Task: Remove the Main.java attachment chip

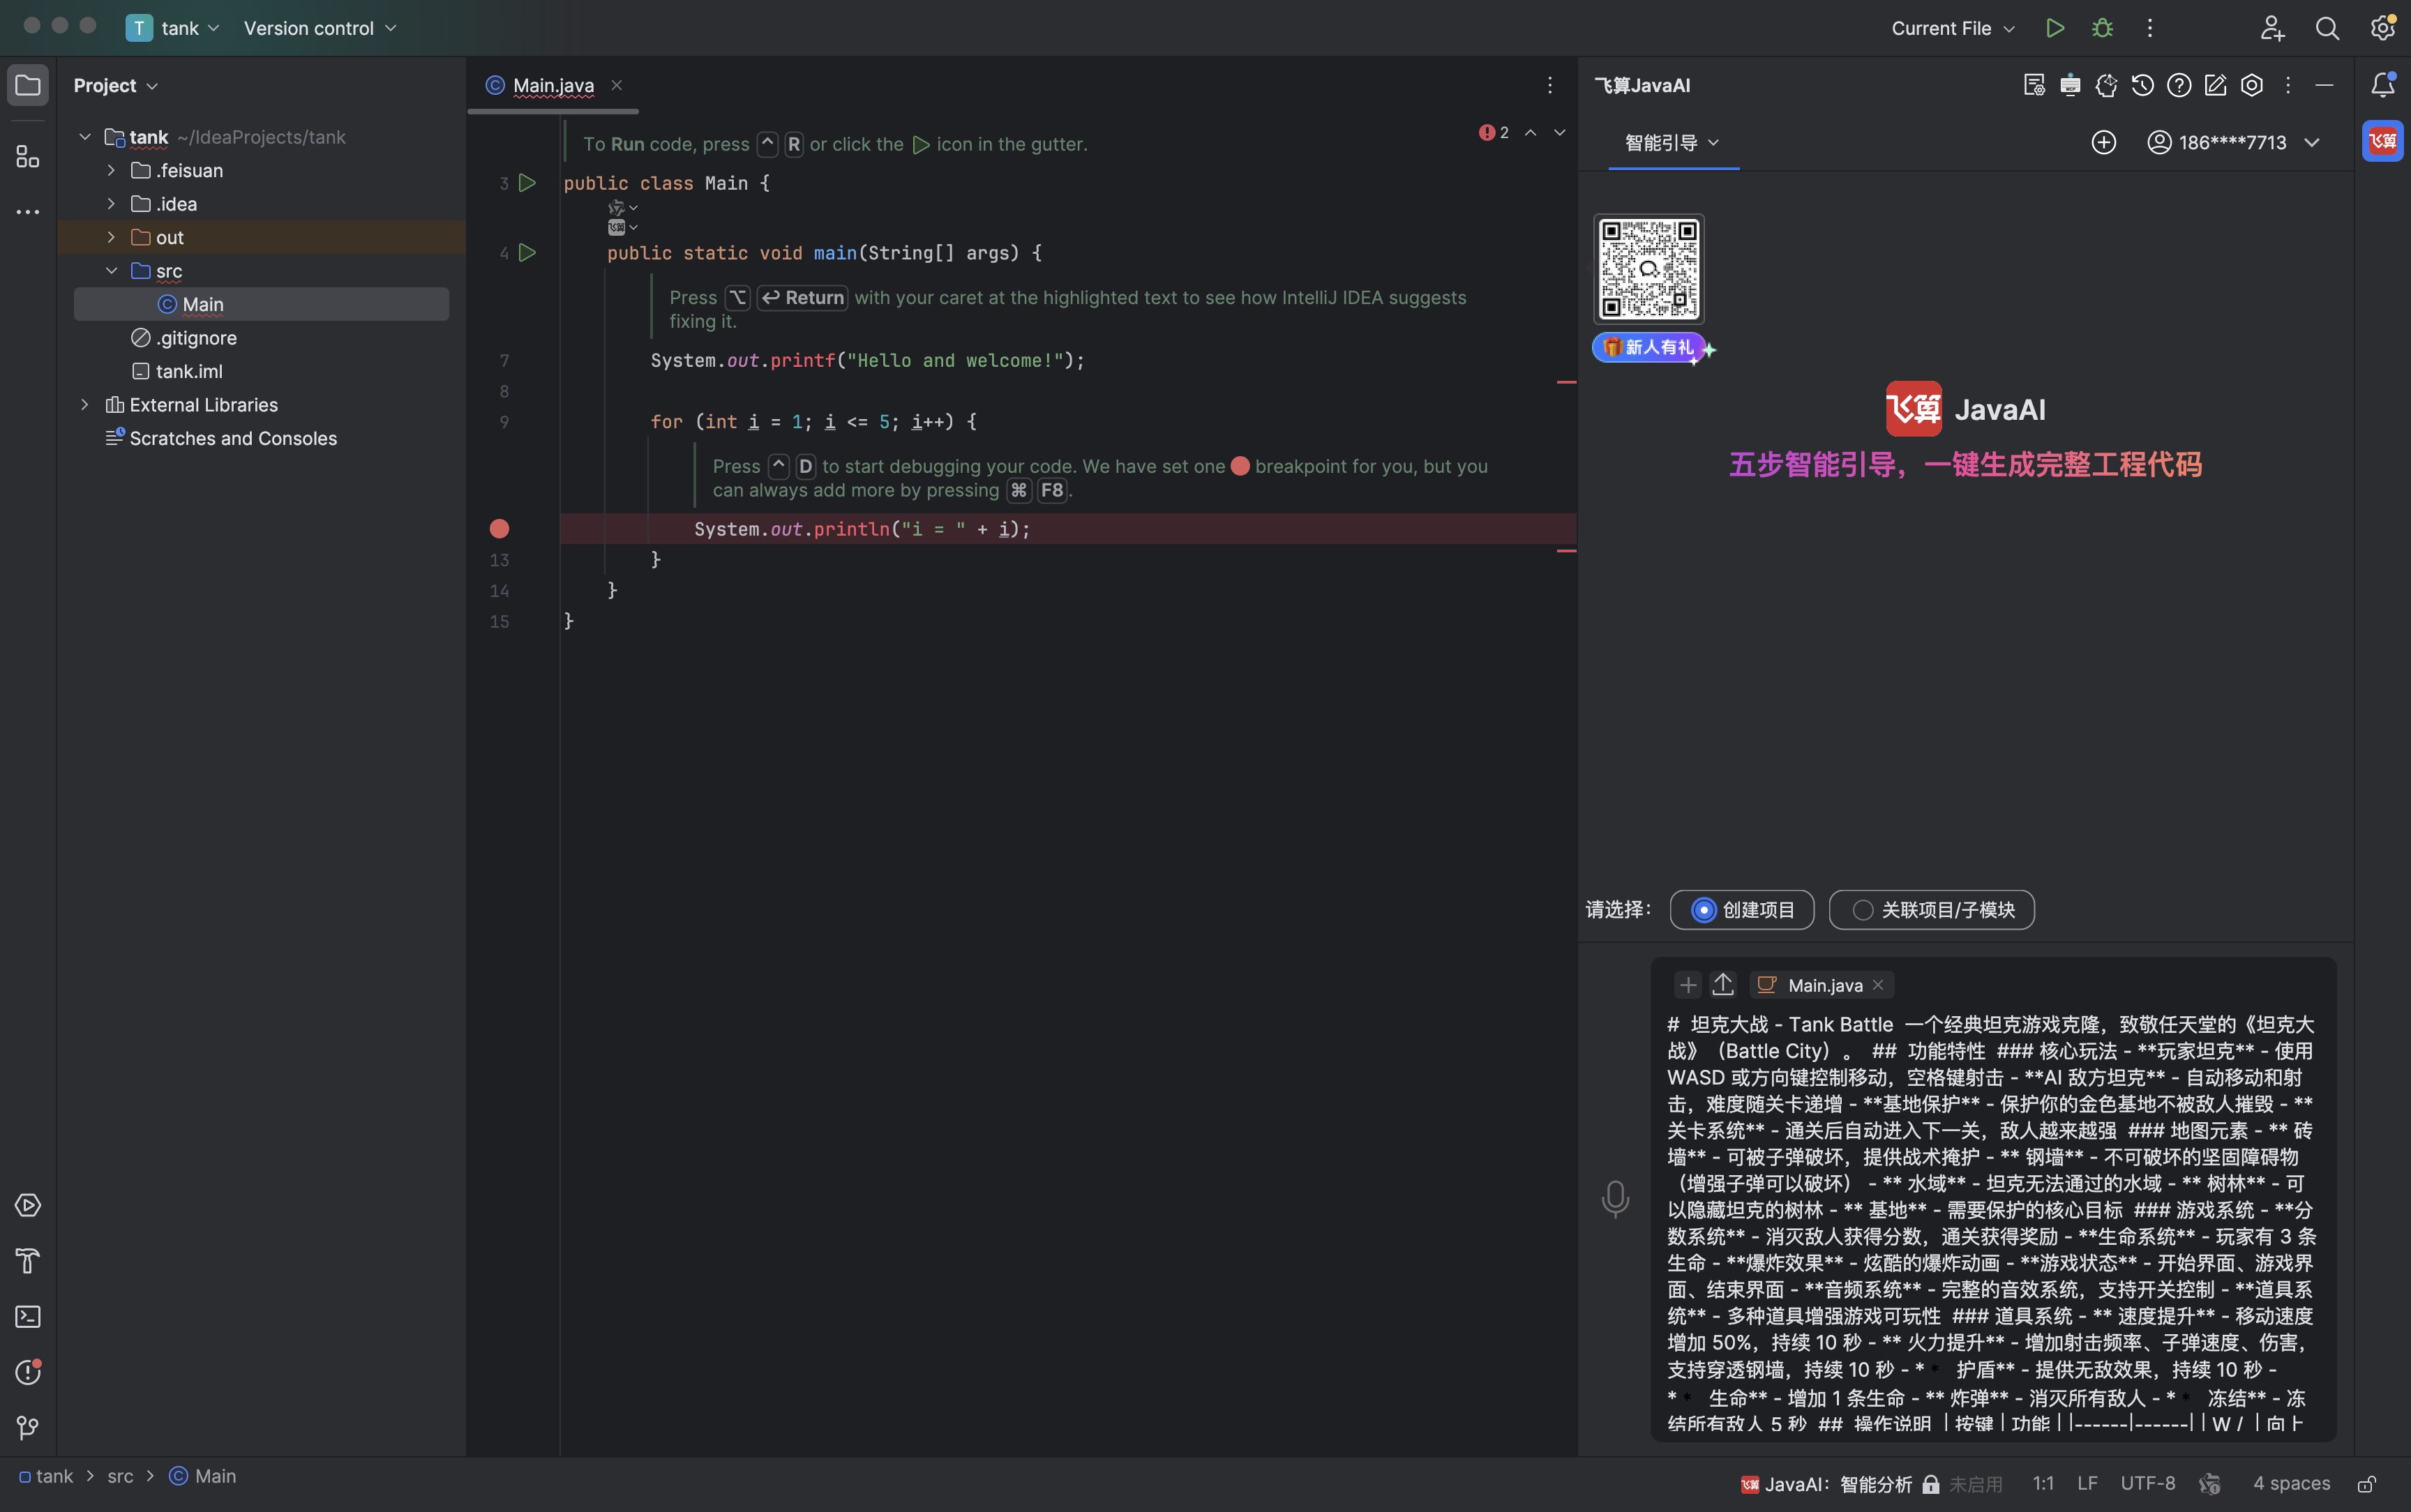Action: tap(1878, 985)
